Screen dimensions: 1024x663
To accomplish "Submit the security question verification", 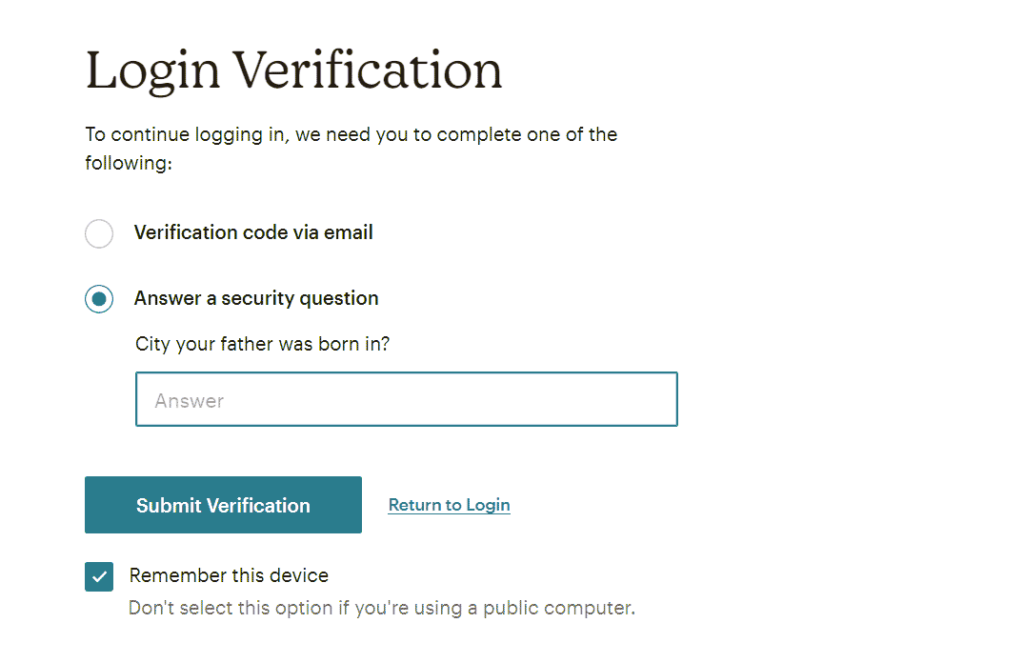I will [x=222, y=505].
